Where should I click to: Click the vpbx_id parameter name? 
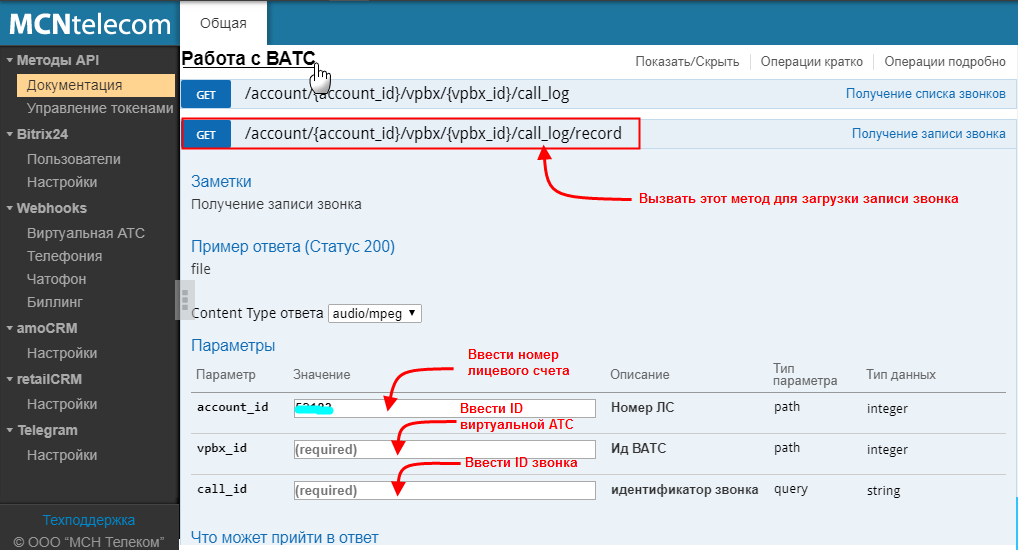tap(222, 448)
